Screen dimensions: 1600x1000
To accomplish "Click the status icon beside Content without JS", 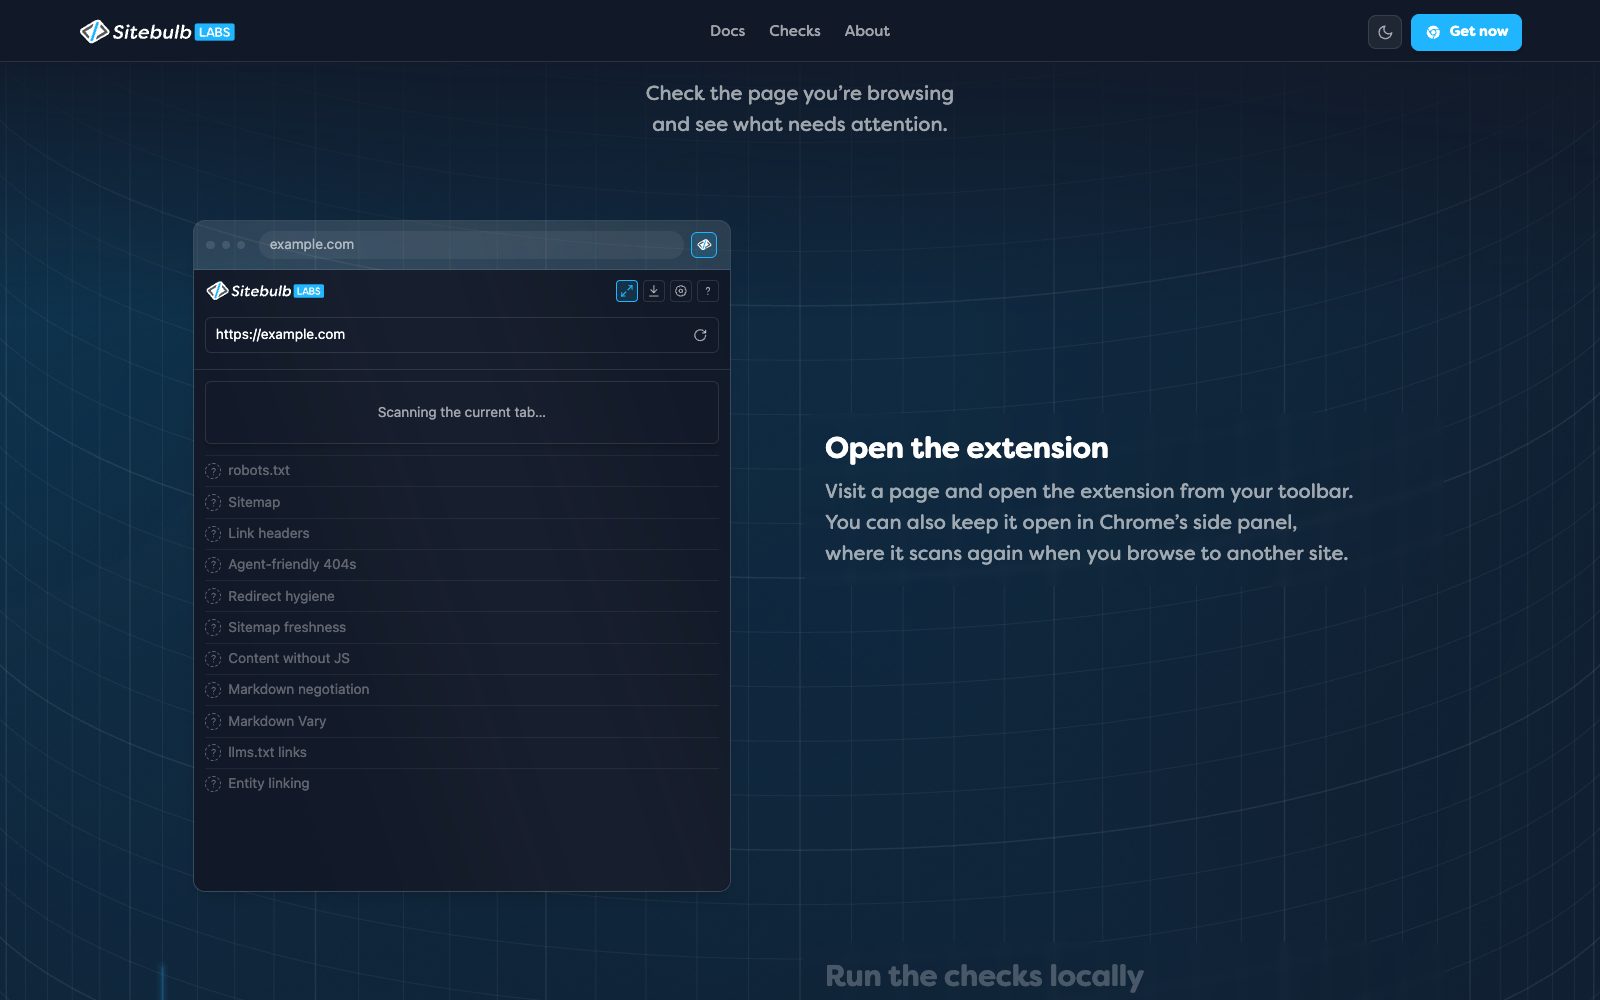I will 213,659.
